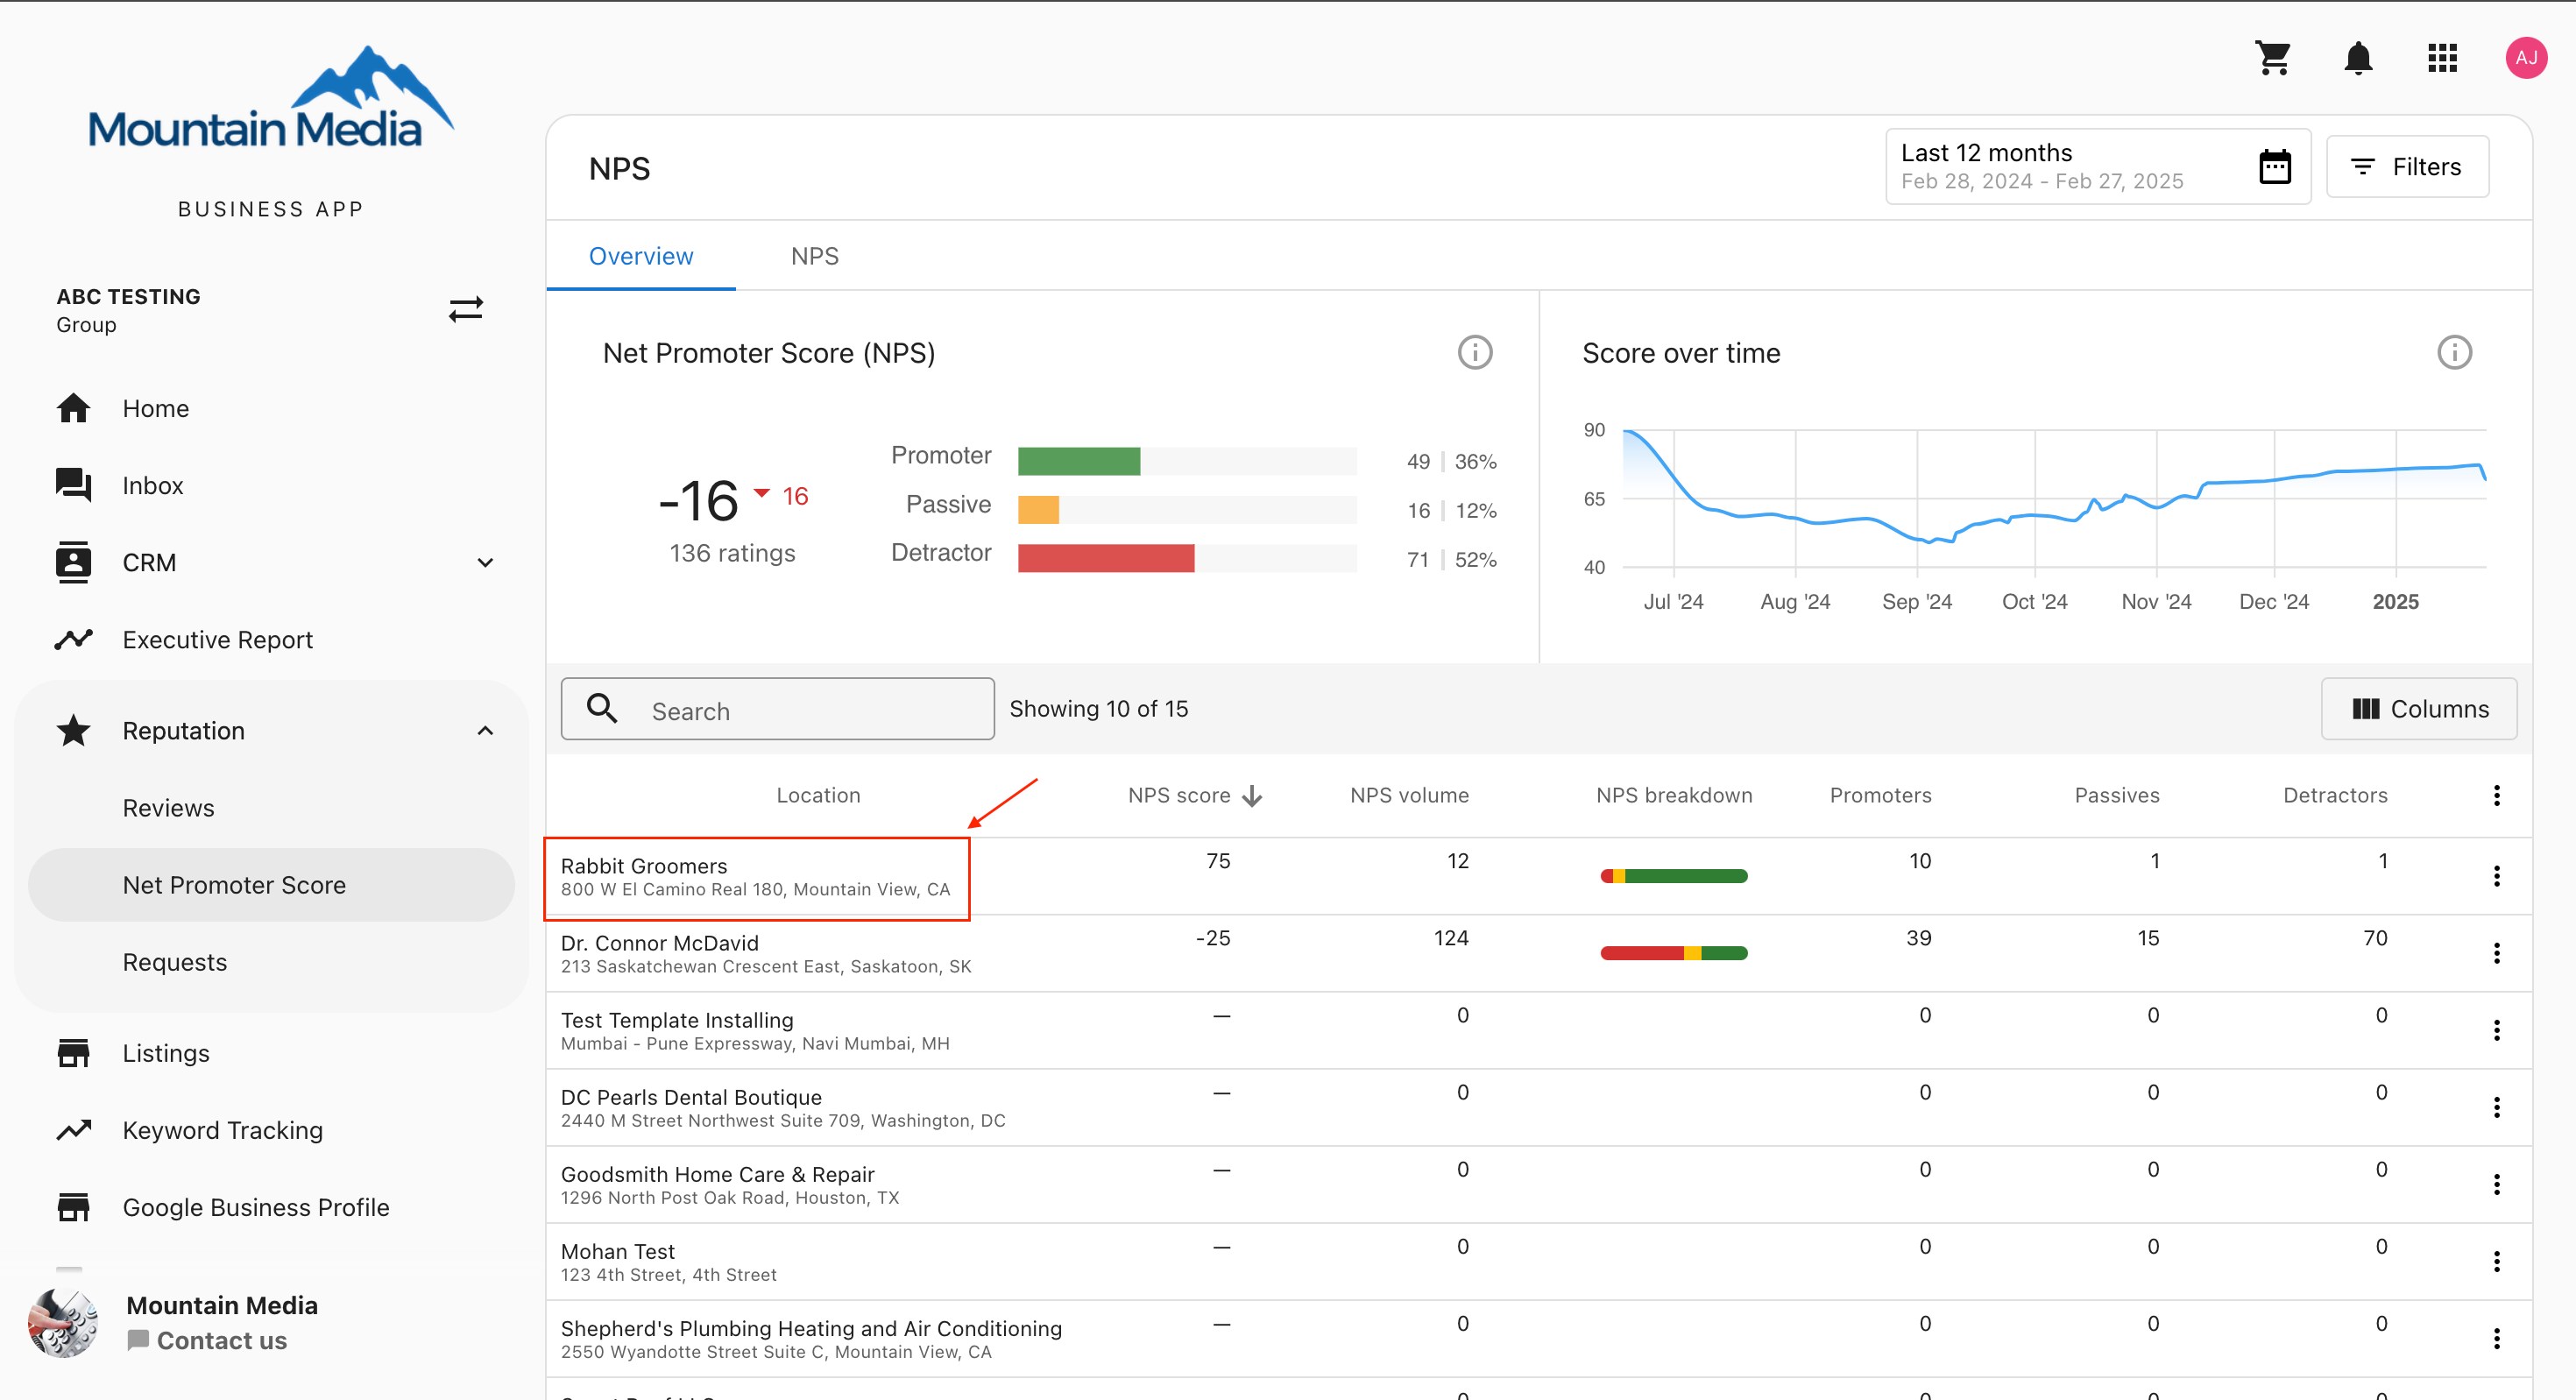The width and height of the screenshot is (2576, 1400).
Task: Click the Google Business Profile store icon
Action: [73, 1207]
